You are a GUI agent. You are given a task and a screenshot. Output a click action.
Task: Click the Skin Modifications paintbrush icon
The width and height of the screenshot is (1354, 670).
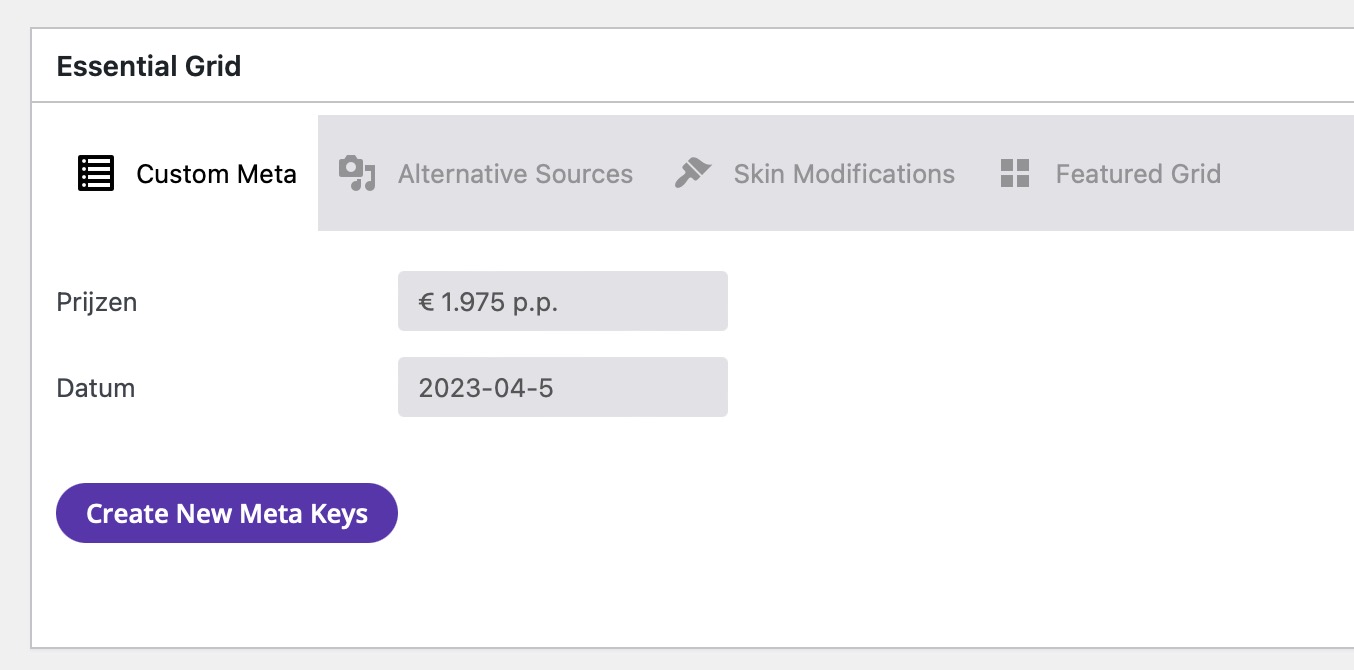[x=692, y=174]
